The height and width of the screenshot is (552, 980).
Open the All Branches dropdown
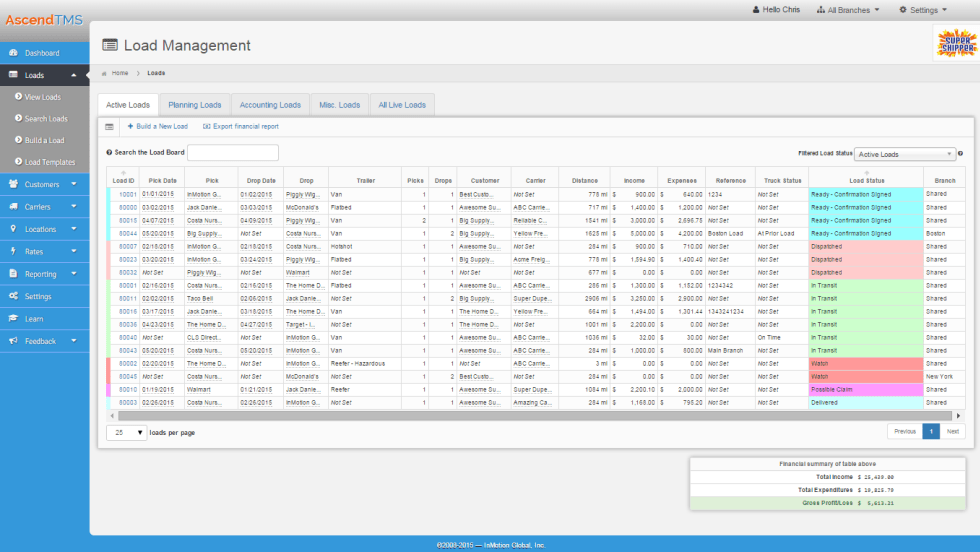coord(848,10)
